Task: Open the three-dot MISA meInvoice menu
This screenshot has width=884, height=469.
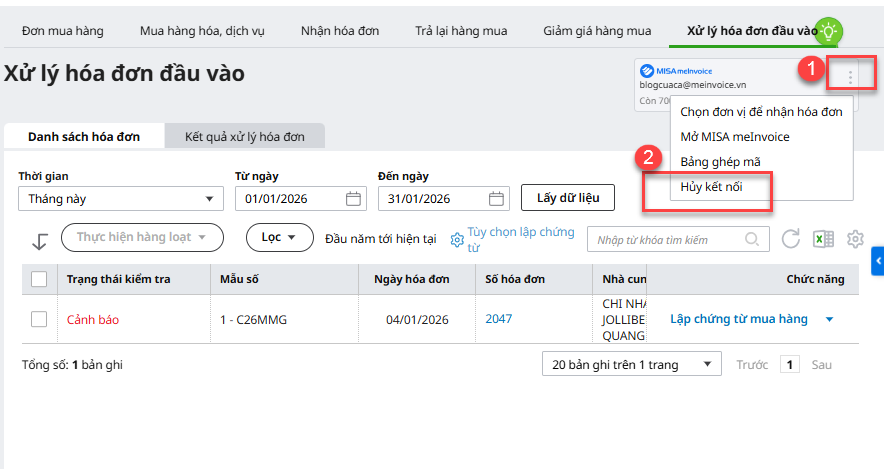Action: pyautogui.click(x=850, y=77)
